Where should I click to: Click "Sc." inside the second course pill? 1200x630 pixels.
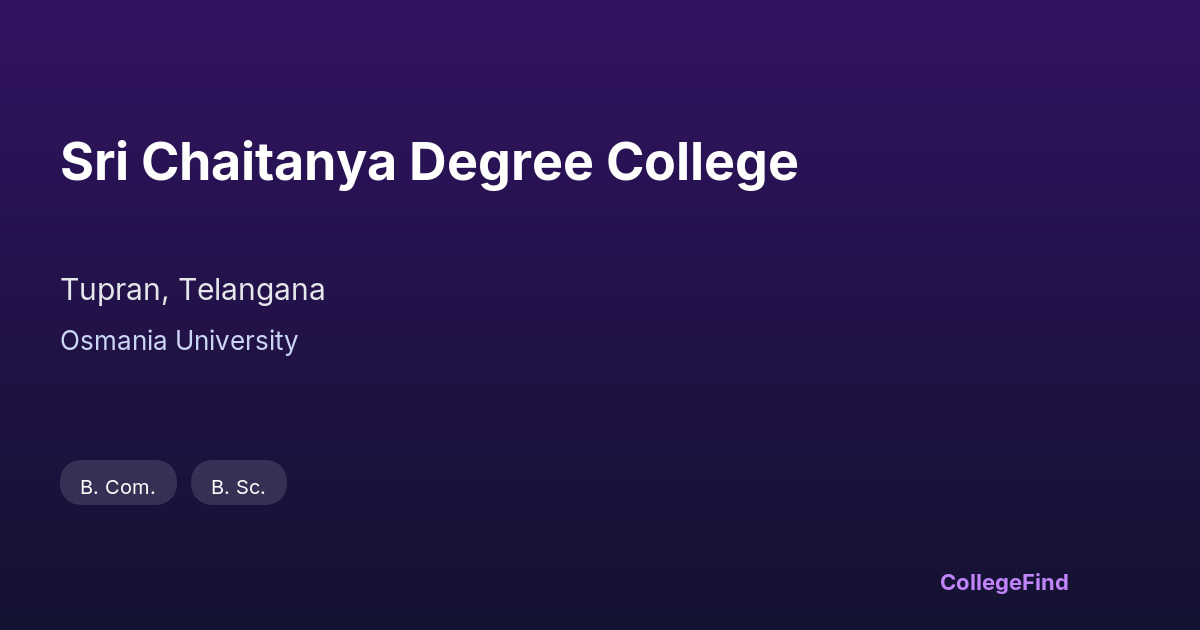pos(251,487)
